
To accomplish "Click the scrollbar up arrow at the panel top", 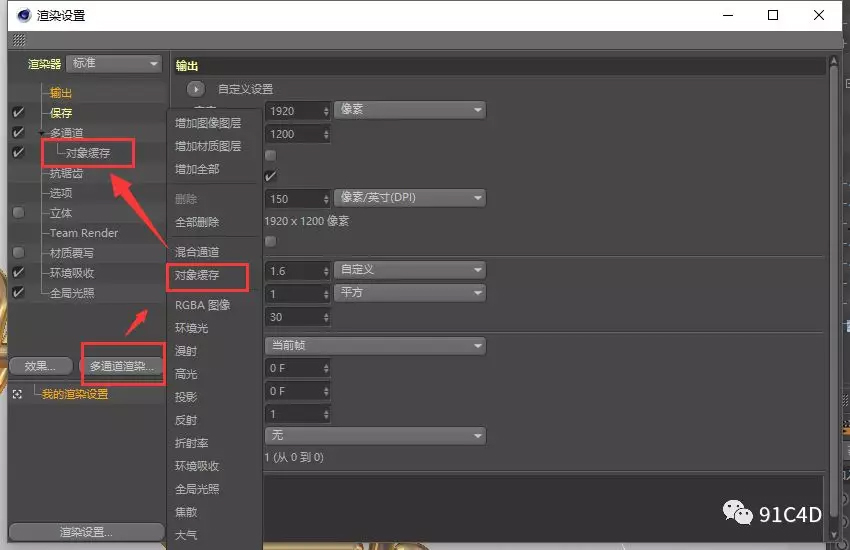I will 834,61.
